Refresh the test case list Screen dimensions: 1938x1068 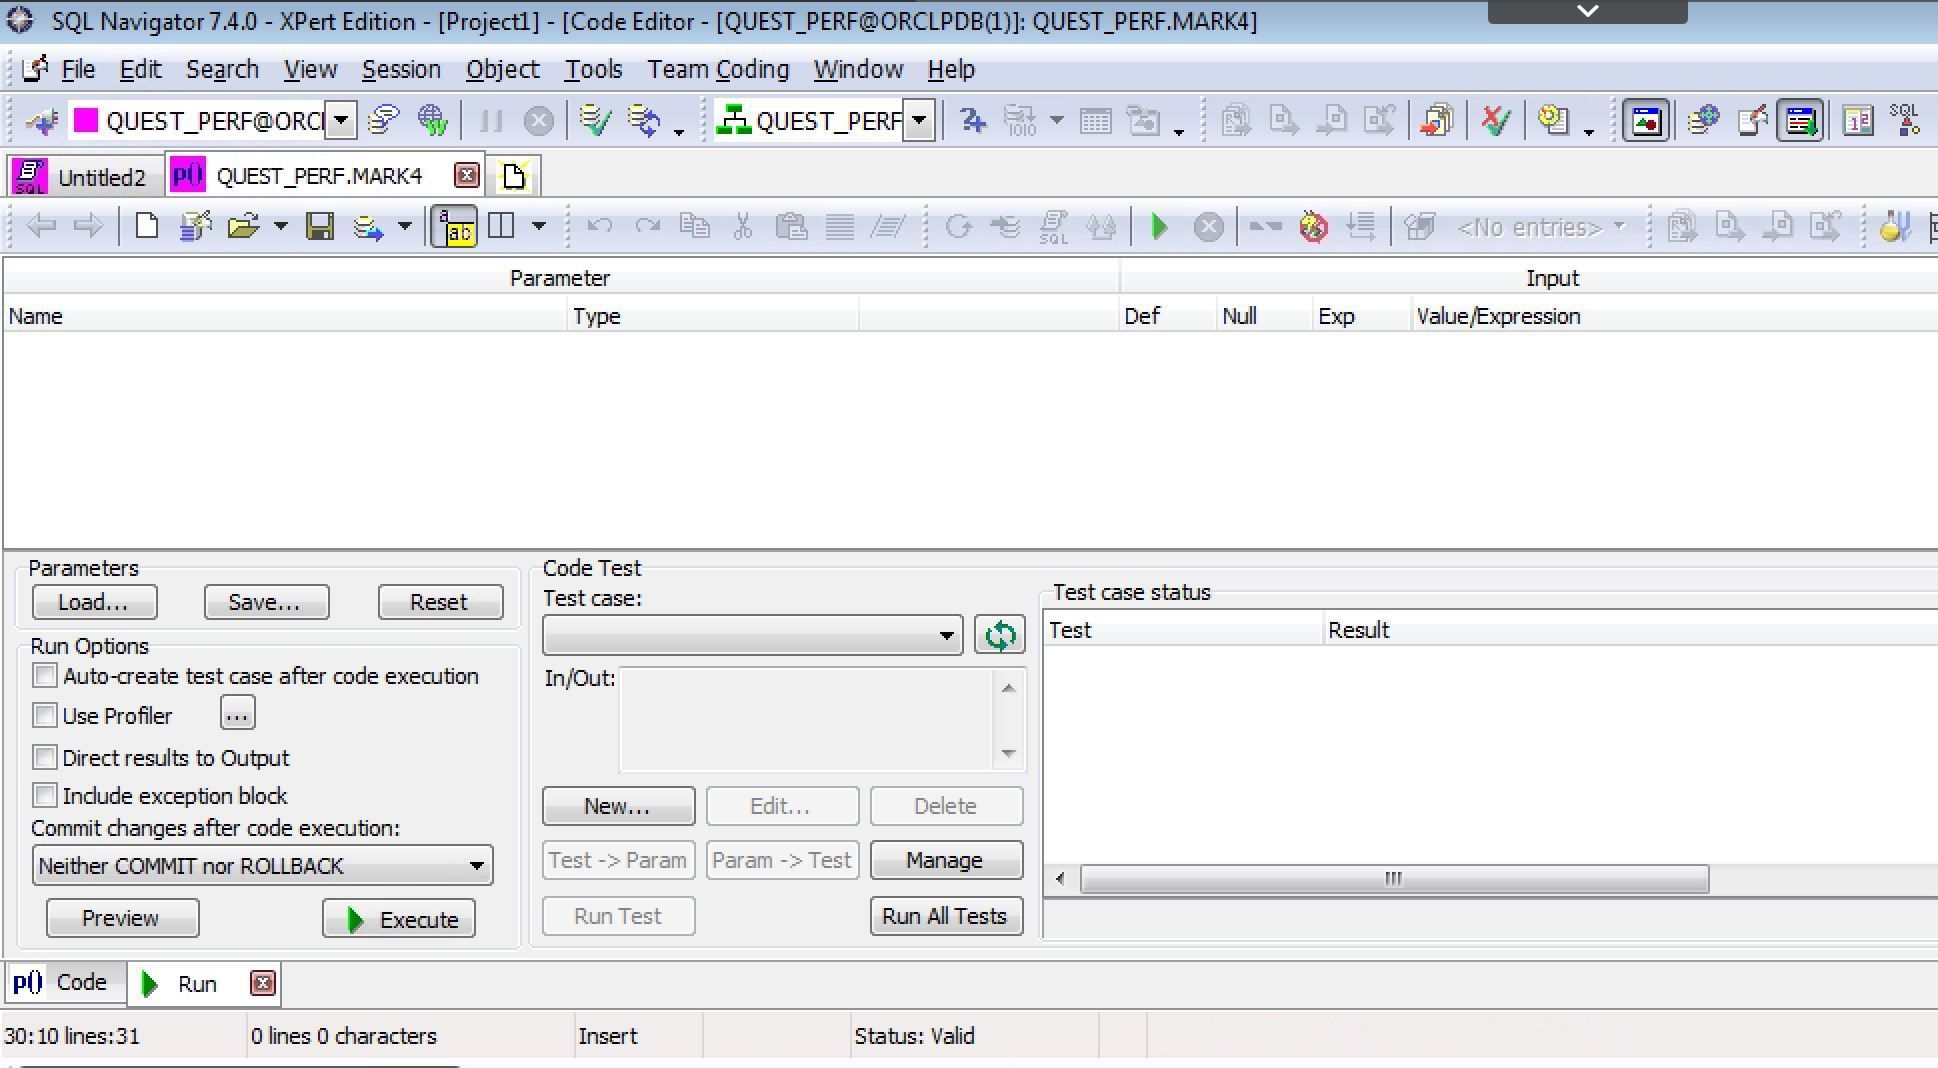click(1000, 636)
